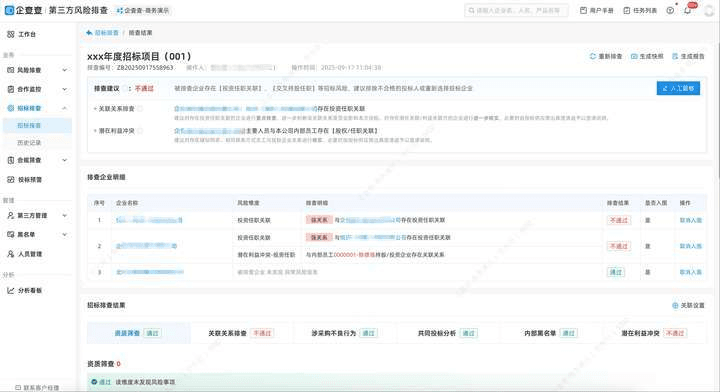Click the 强关系 tag in row 1

(319, 220)
